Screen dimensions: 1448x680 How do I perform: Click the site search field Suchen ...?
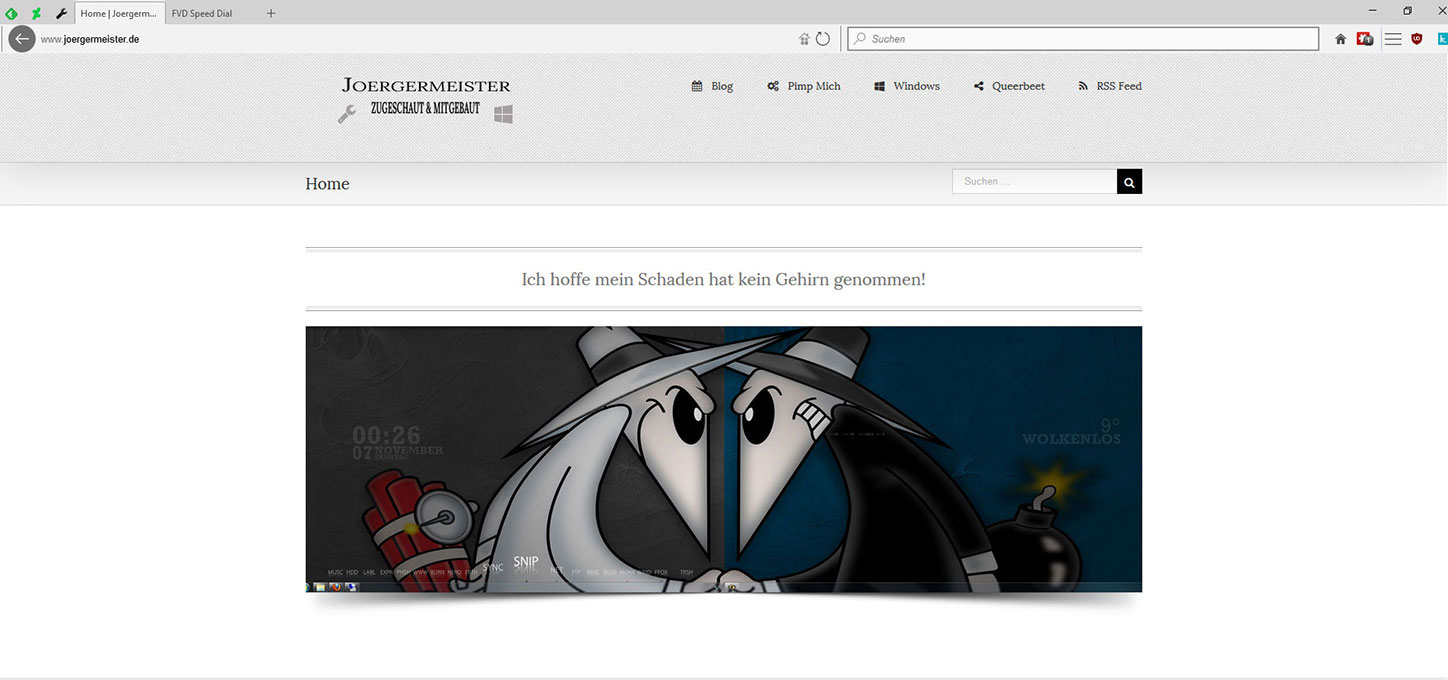(x=1034, y=181)
